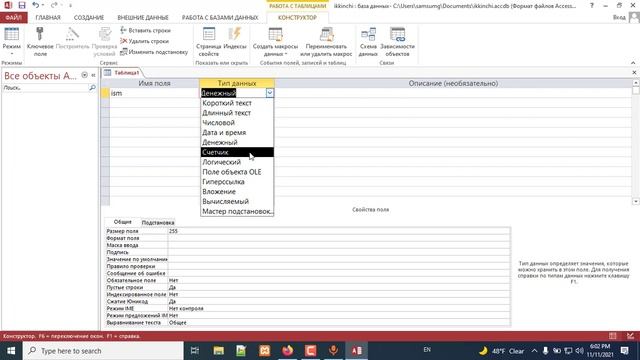Switch to ВНЕШНИЕ ДАННЫЕ ribbon tab

pos(143,18)
